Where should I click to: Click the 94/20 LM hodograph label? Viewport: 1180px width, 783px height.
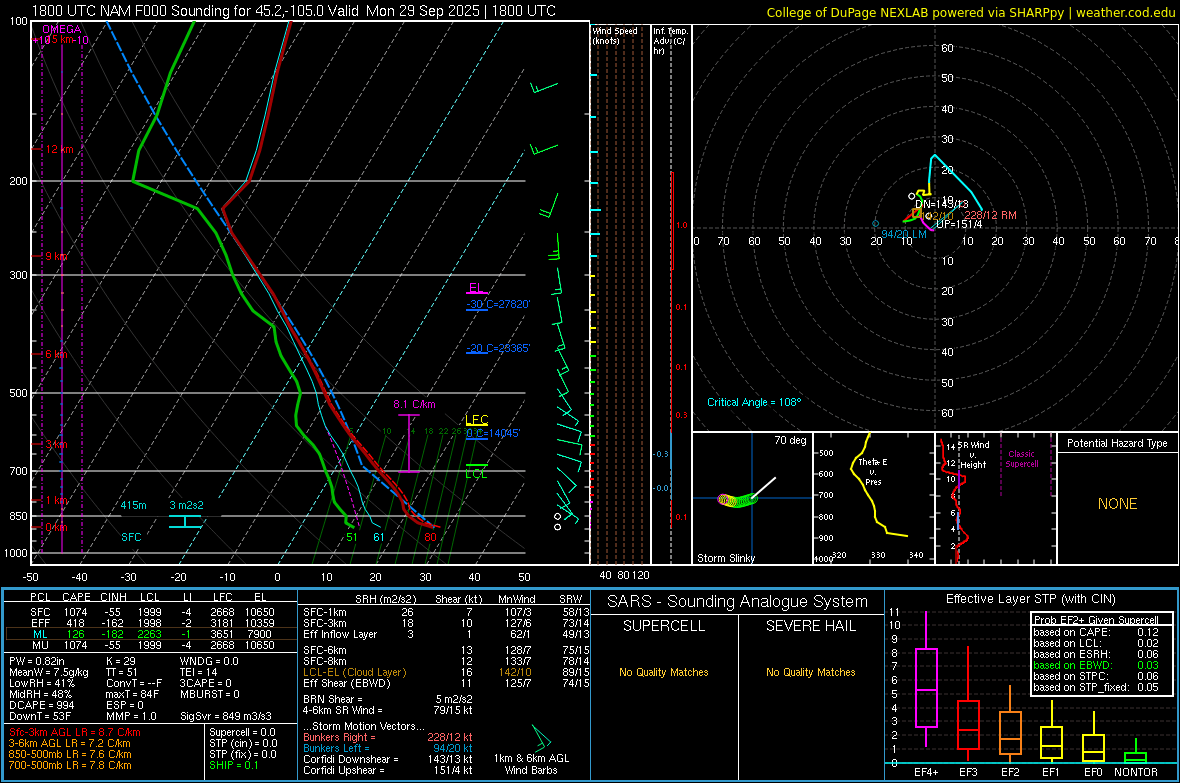(x=904, y=234)
